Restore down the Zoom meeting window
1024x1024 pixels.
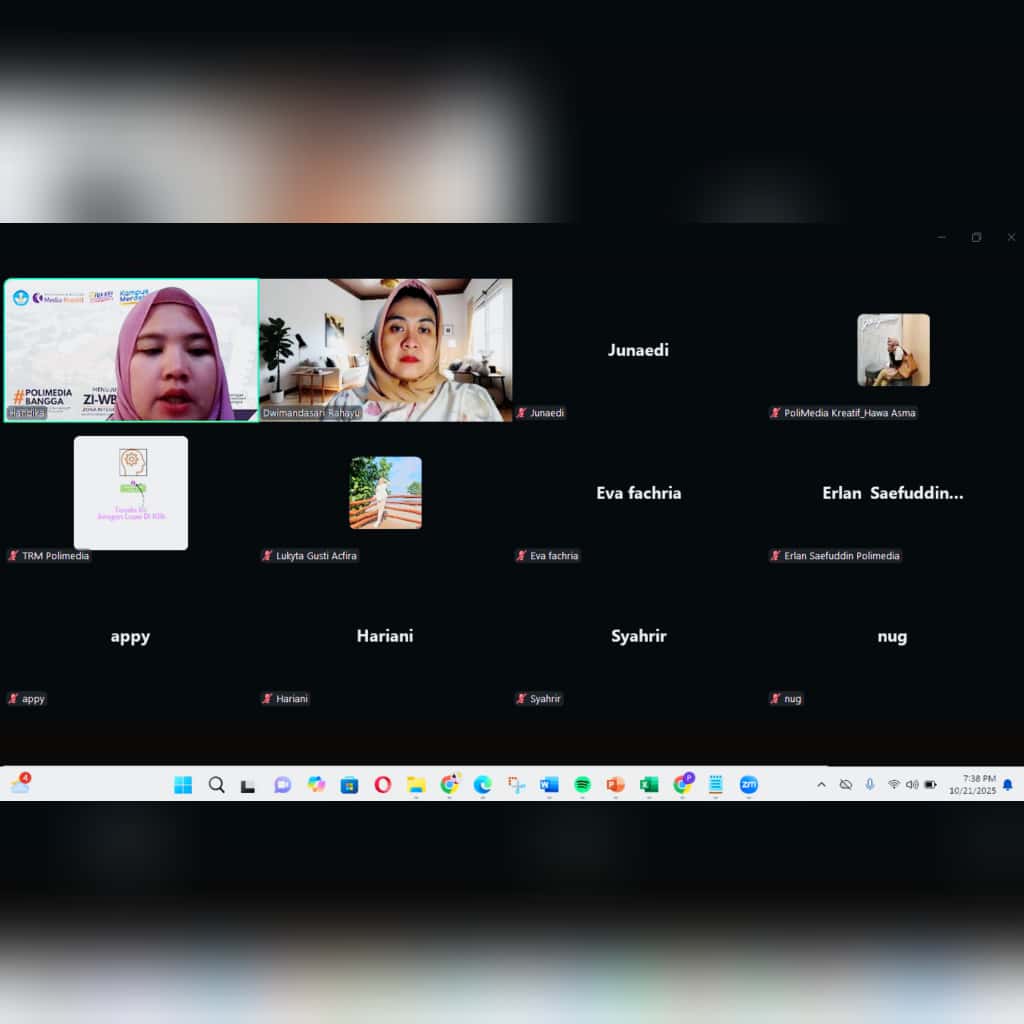click(x=976, y=237)
